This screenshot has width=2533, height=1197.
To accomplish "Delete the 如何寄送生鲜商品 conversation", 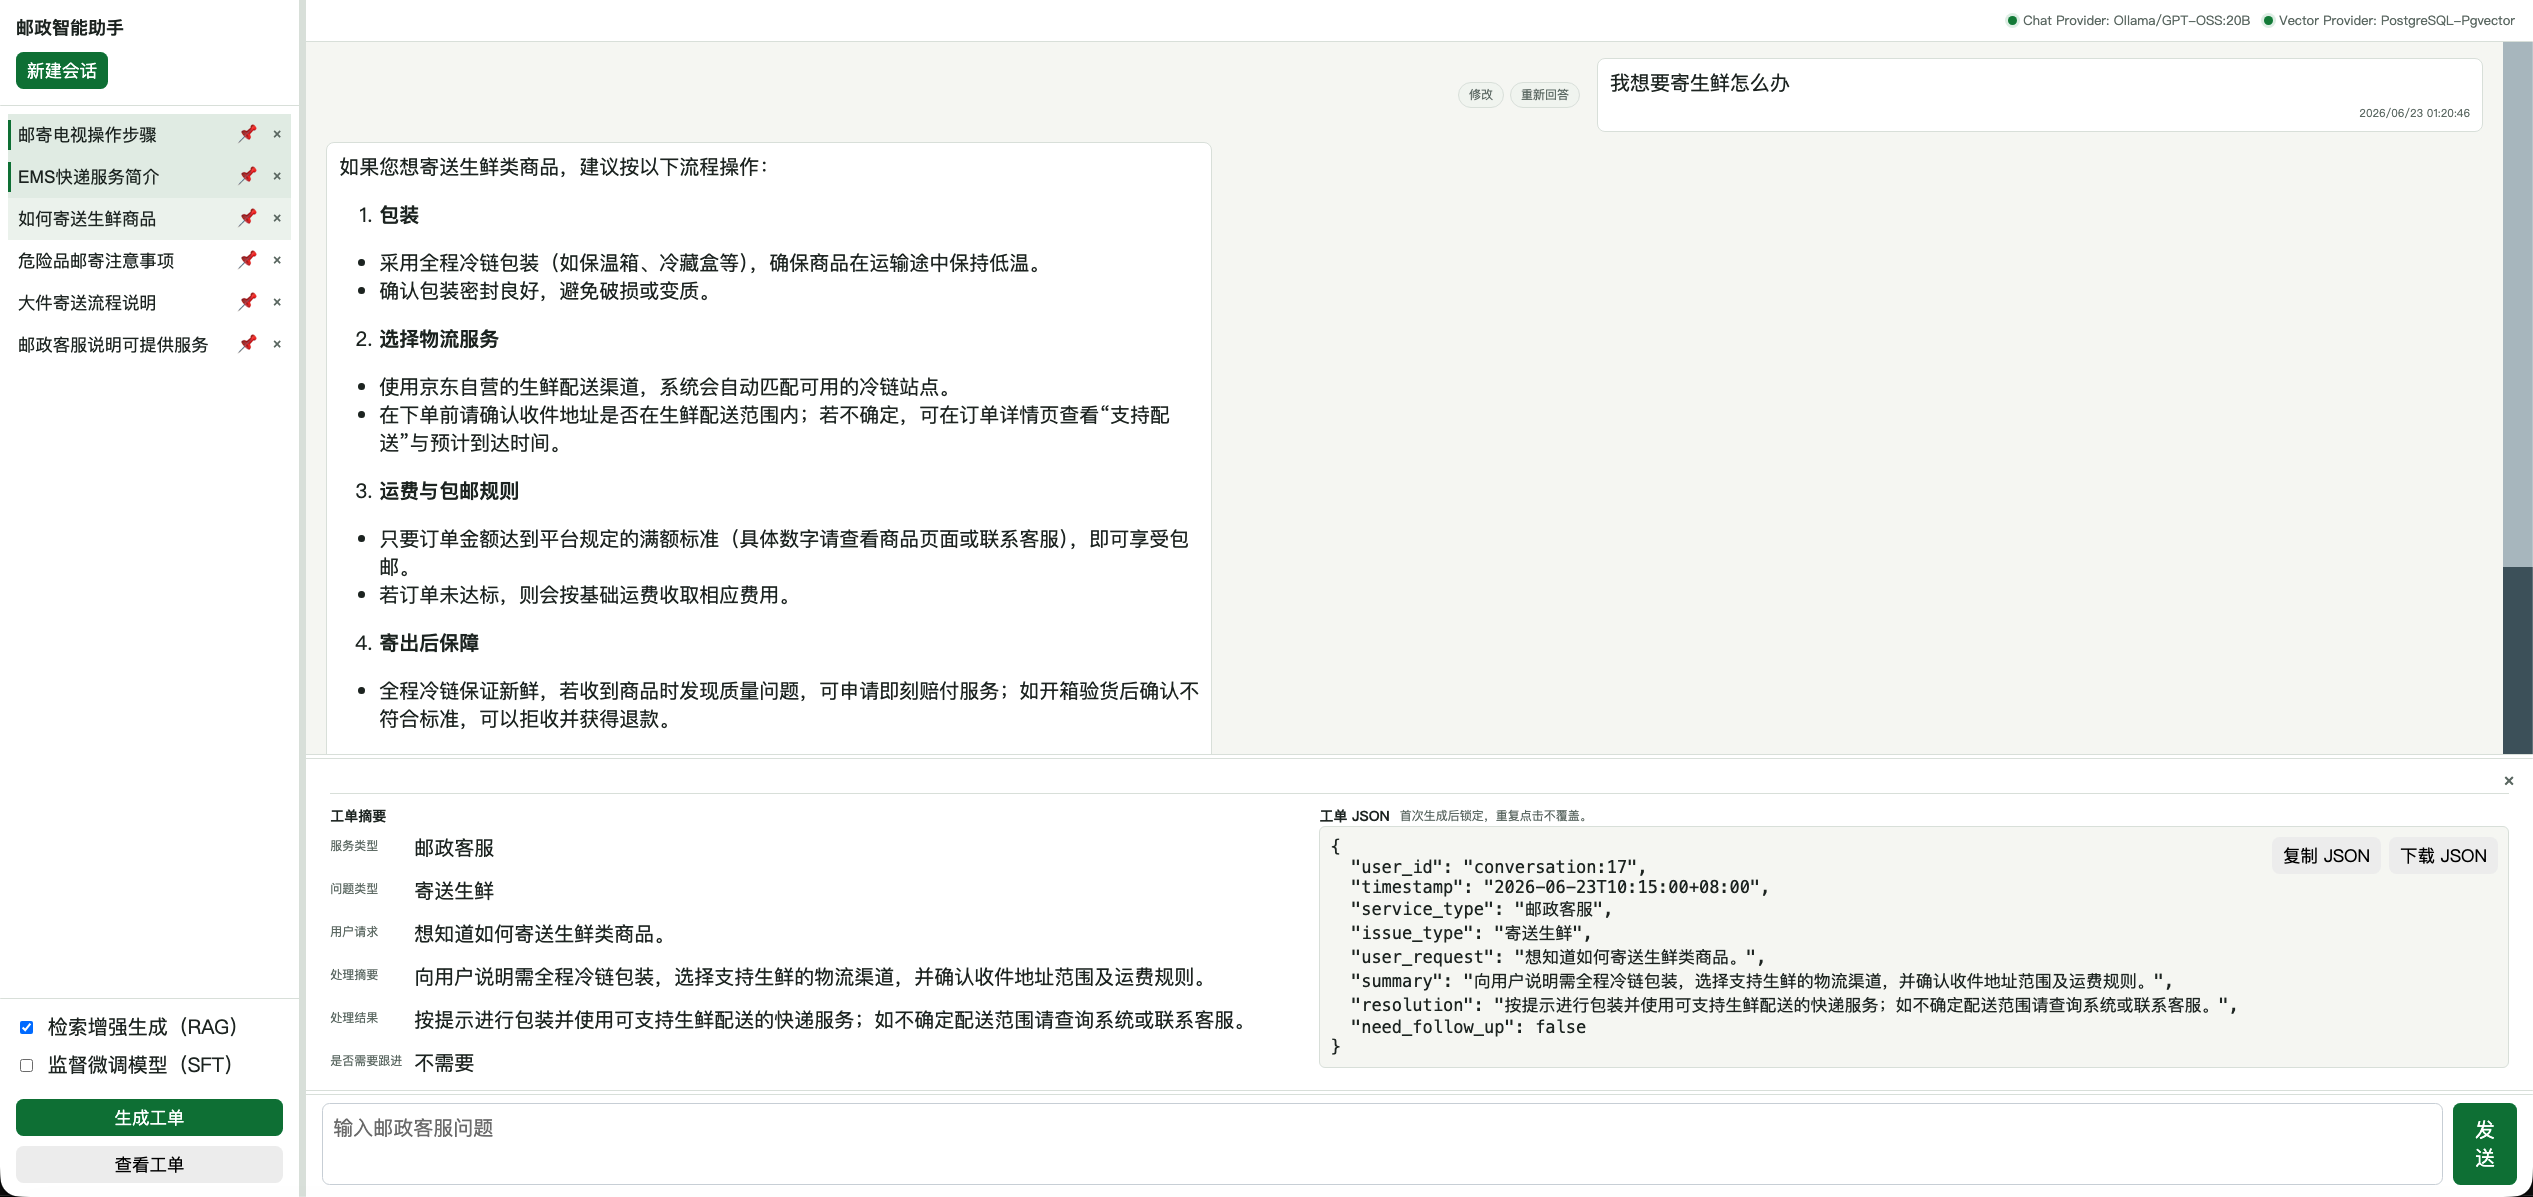I will coord(277,218).
